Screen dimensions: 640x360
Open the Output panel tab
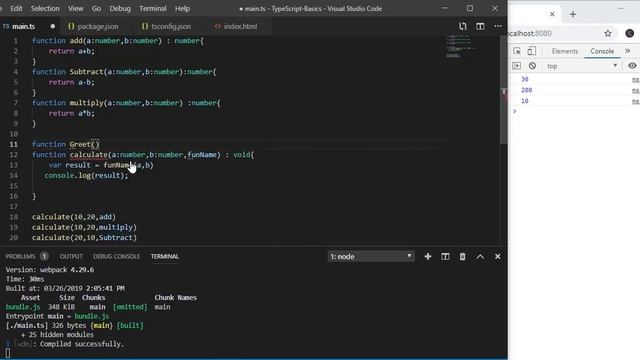click(71, 256)
